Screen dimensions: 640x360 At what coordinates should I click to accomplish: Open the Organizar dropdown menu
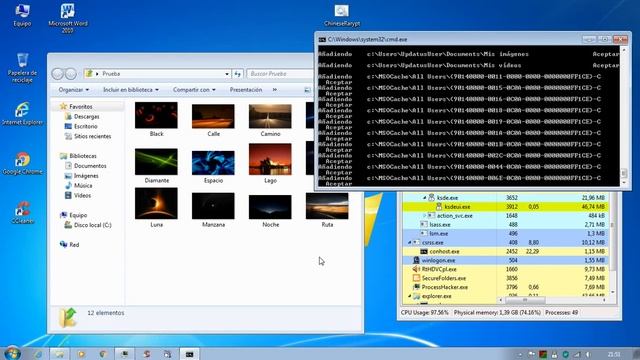73,90
